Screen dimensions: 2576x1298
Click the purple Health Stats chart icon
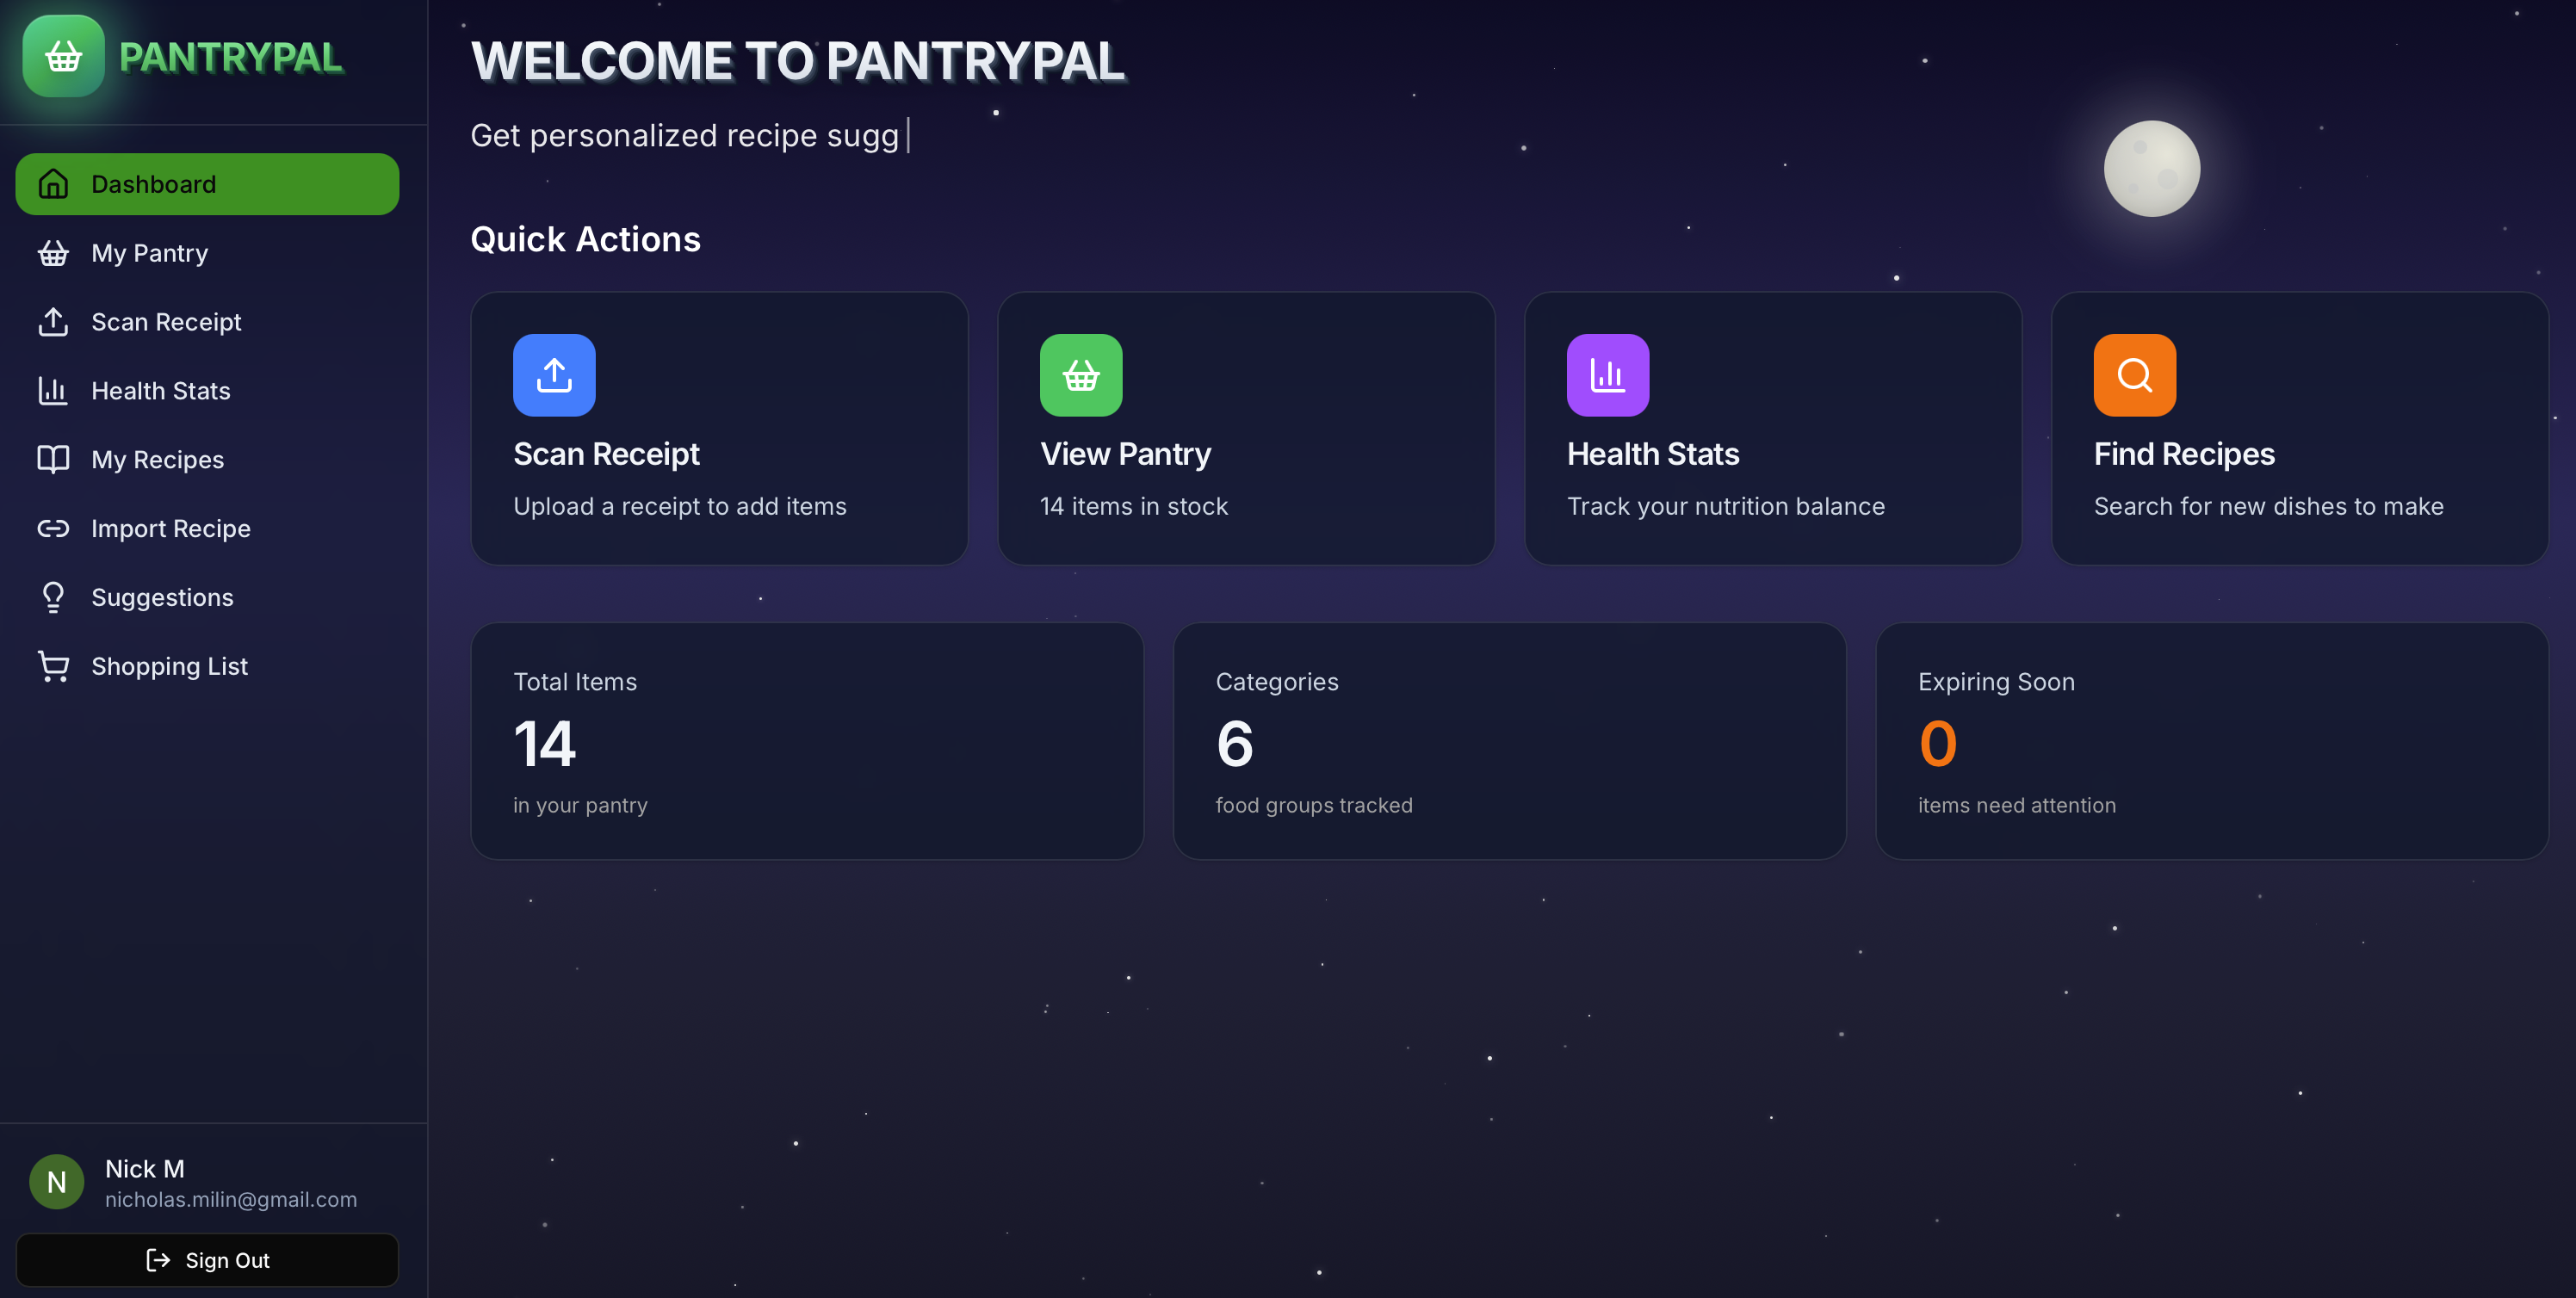pos(1607,375)
